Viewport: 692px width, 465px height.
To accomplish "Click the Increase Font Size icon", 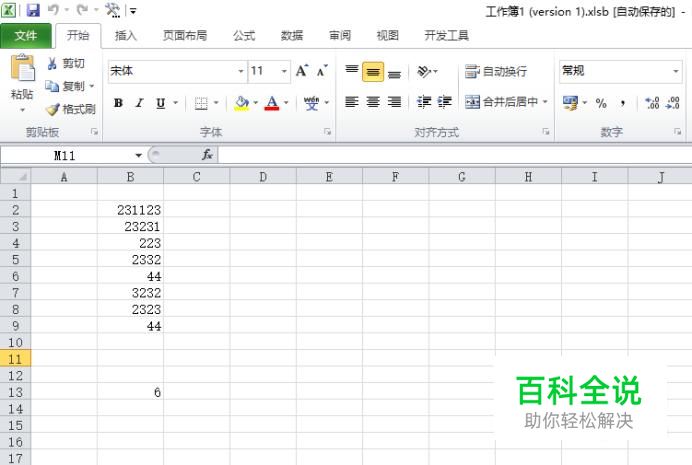I will coord(302,71).
